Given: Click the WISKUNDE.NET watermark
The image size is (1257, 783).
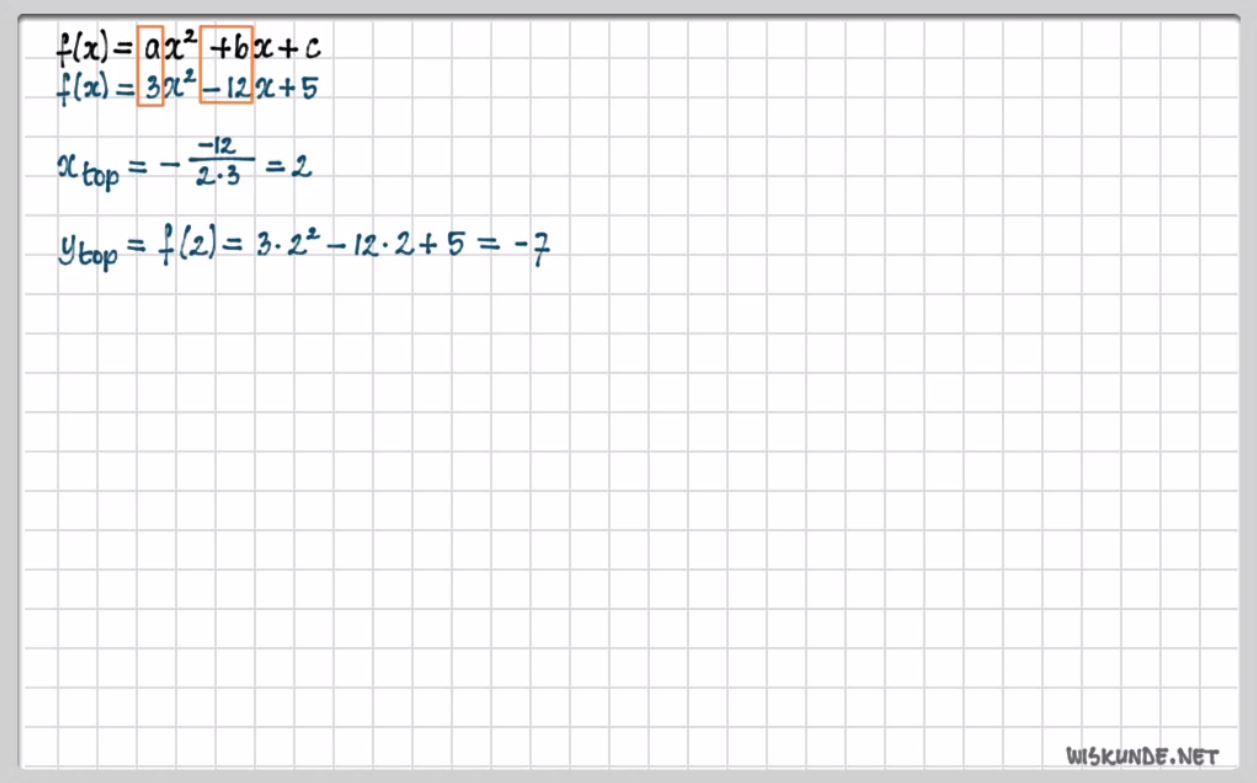Looking at the screenshot, I should (1142, 755).
